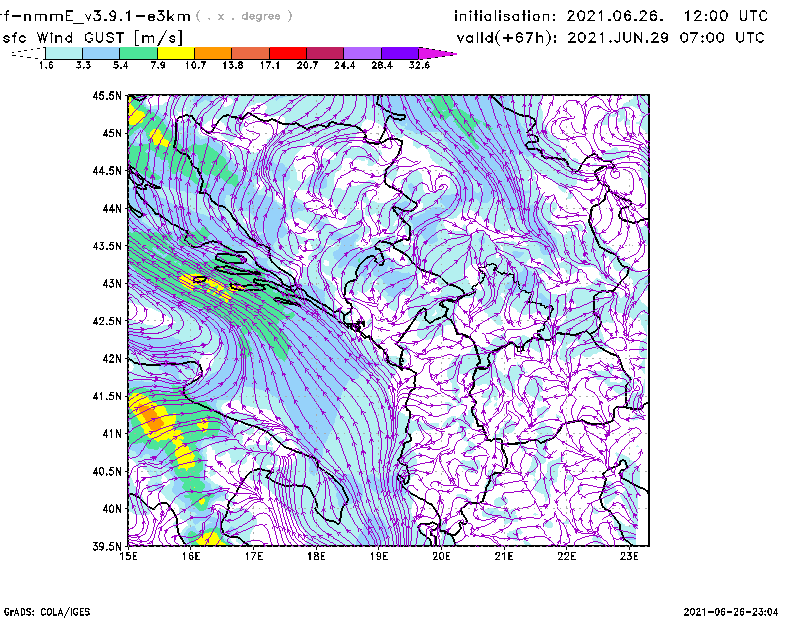Click the '17E' longitude label
The height and width of the screenshot is (618, 800).
tap(254, 556)
